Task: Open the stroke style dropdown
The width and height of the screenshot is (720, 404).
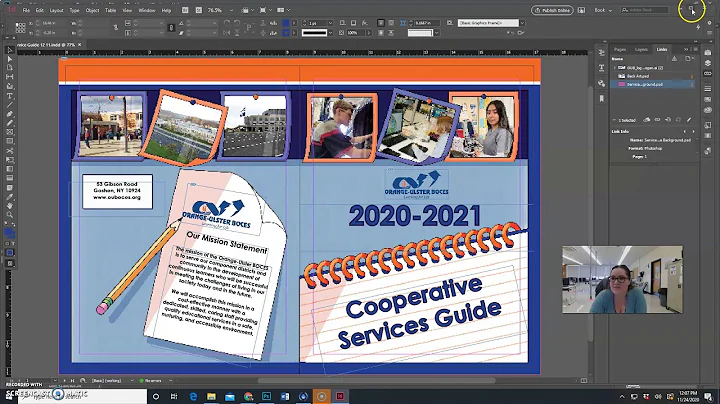Action: tap(330, 33)
